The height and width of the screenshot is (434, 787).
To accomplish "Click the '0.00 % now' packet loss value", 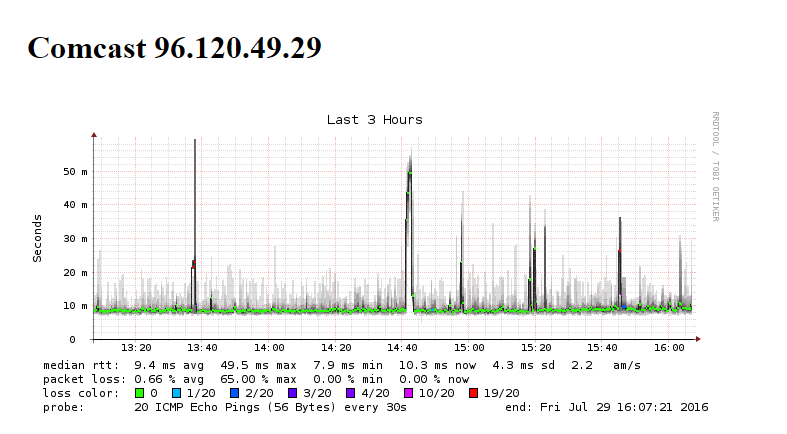I will tap(434, 379).
